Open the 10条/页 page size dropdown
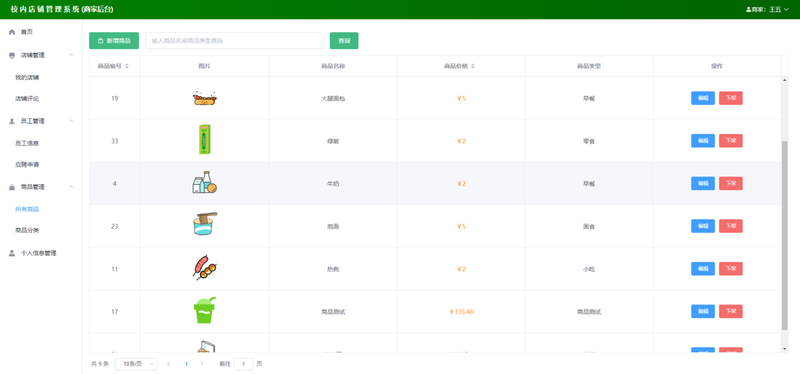This screenshot has height=374, width=800. (136, 364)
